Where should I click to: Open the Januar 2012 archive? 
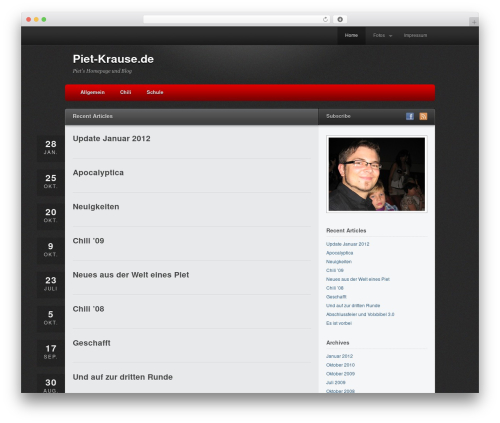tap(339, 356)
